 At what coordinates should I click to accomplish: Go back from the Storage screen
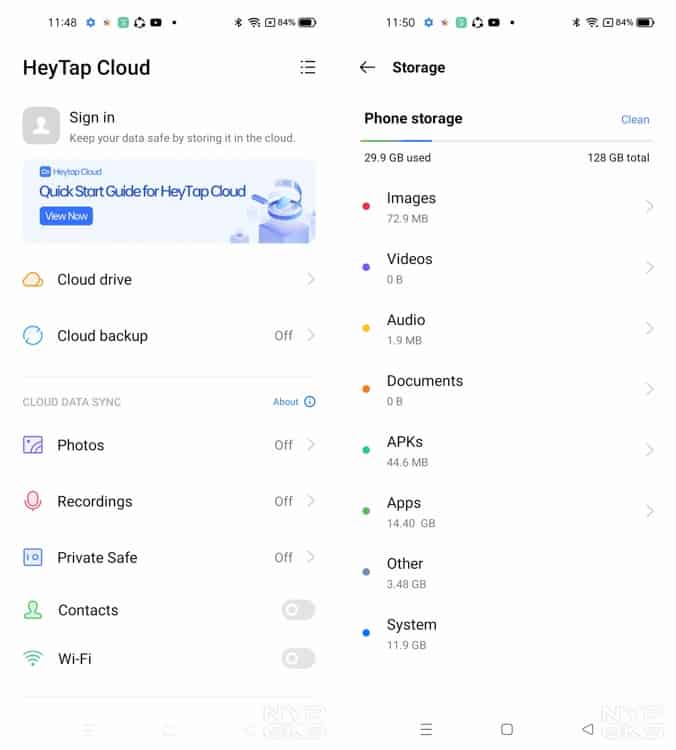pos(367,67)
